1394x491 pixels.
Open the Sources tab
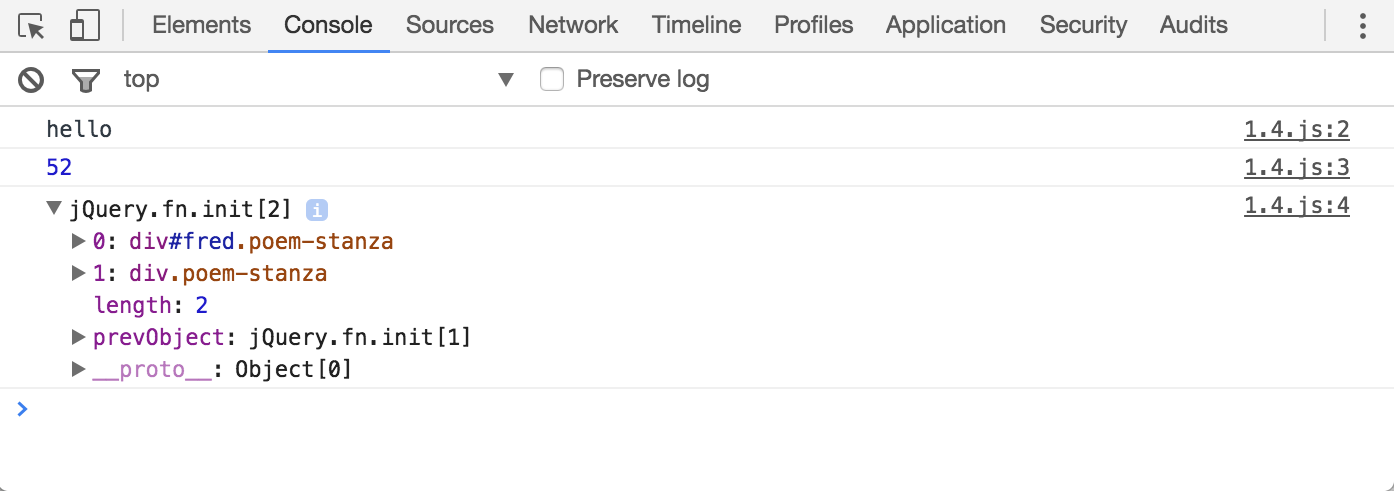point(450,26)
